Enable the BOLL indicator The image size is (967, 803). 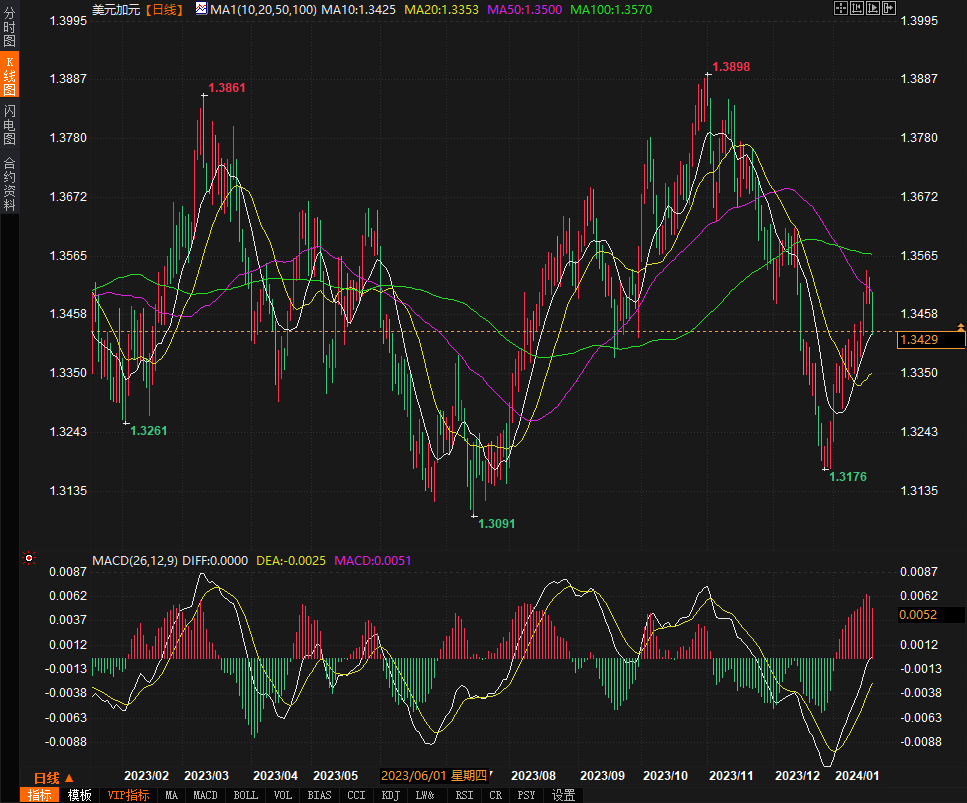tap(245, 795)
